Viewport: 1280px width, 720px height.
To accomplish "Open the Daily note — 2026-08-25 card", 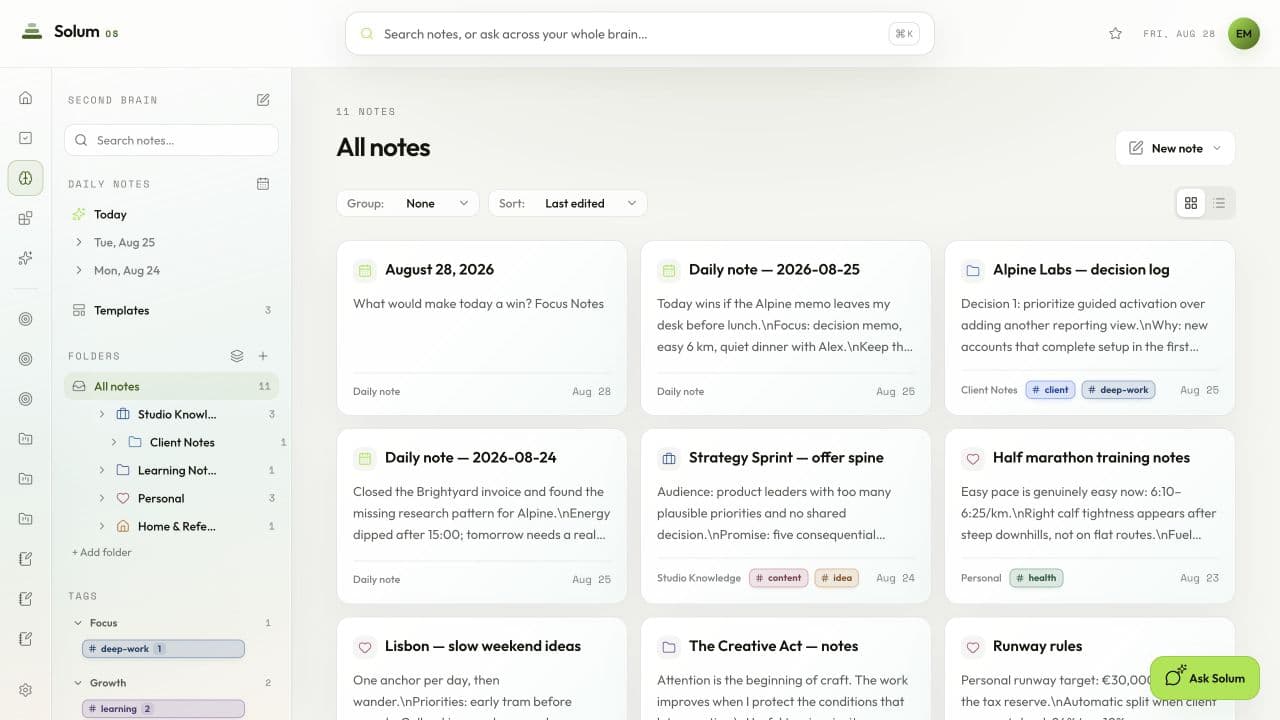I will [786, 328].
